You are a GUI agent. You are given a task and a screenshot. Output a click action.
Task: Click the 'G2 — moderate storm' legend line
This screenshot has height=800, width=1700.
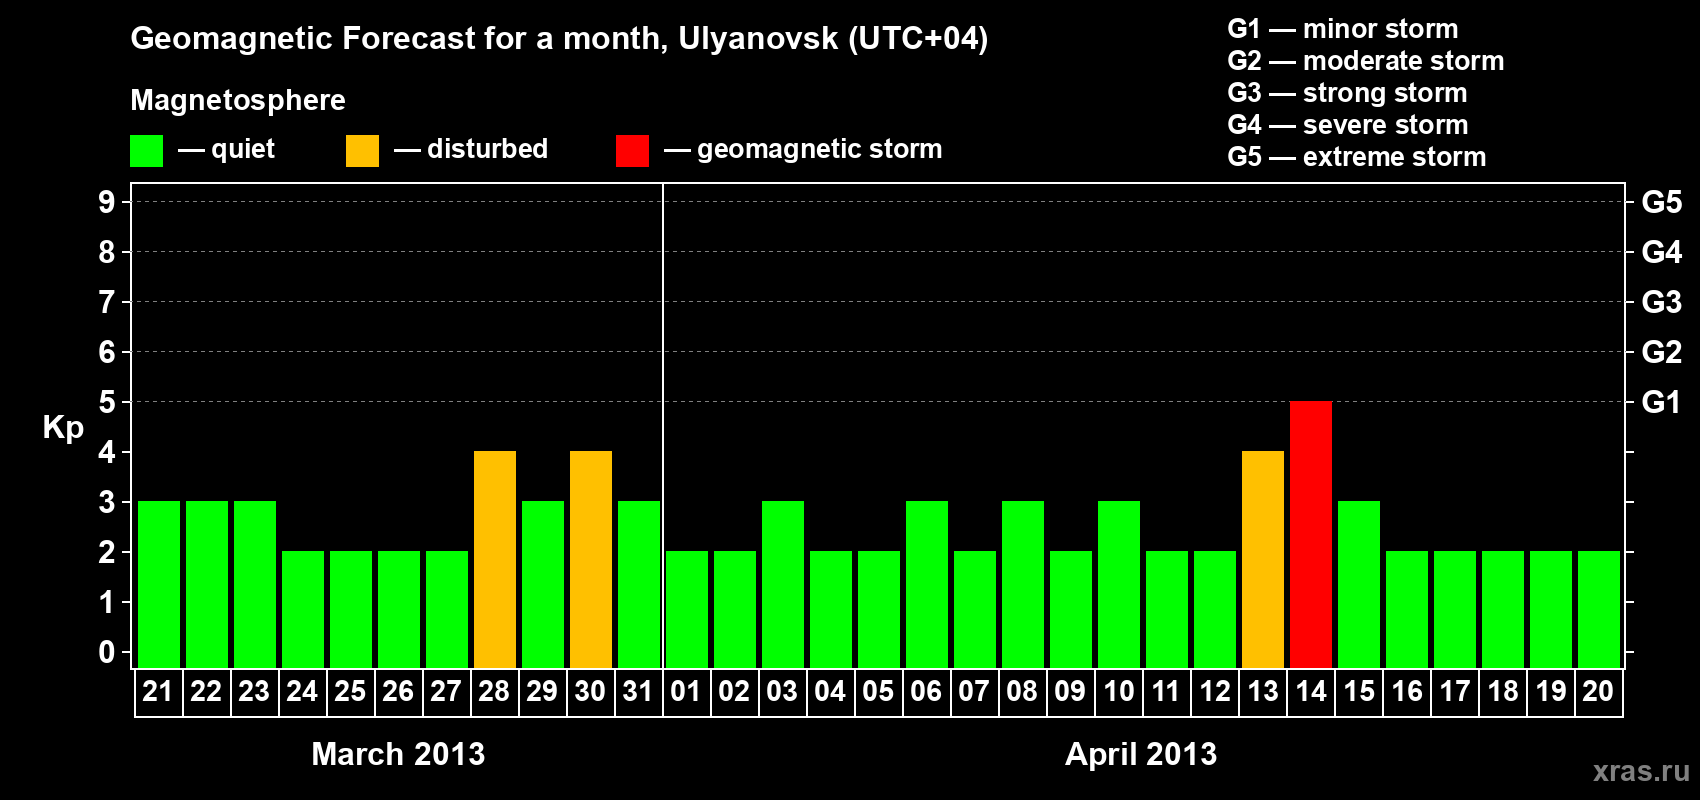[x=1366, y=61]
